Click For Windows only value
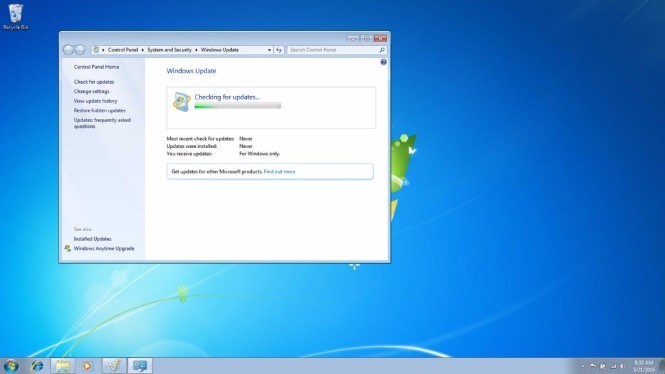The height and width of the screenshot is (374, 665). pyautogui.click(x=260, y=154)
